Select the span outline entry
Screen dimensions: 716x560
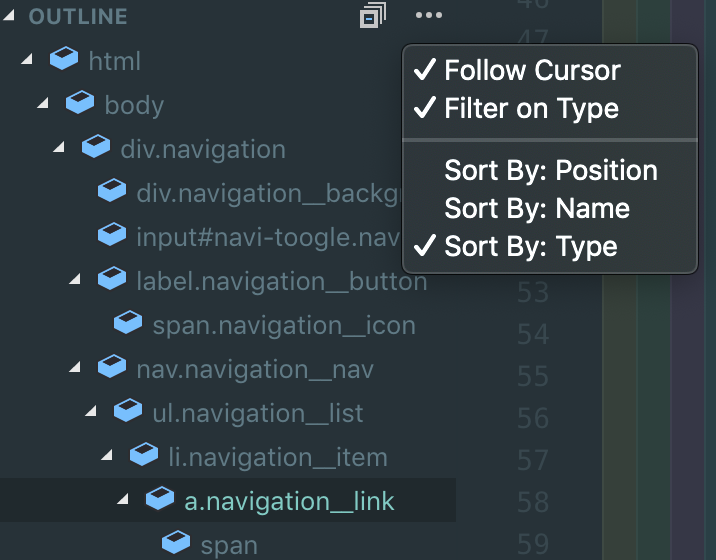(x=229, y=545)
